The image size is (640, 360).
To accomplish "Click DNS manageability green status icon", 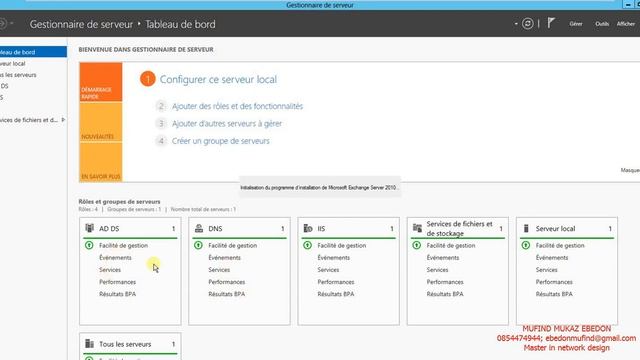I will 198,245.
